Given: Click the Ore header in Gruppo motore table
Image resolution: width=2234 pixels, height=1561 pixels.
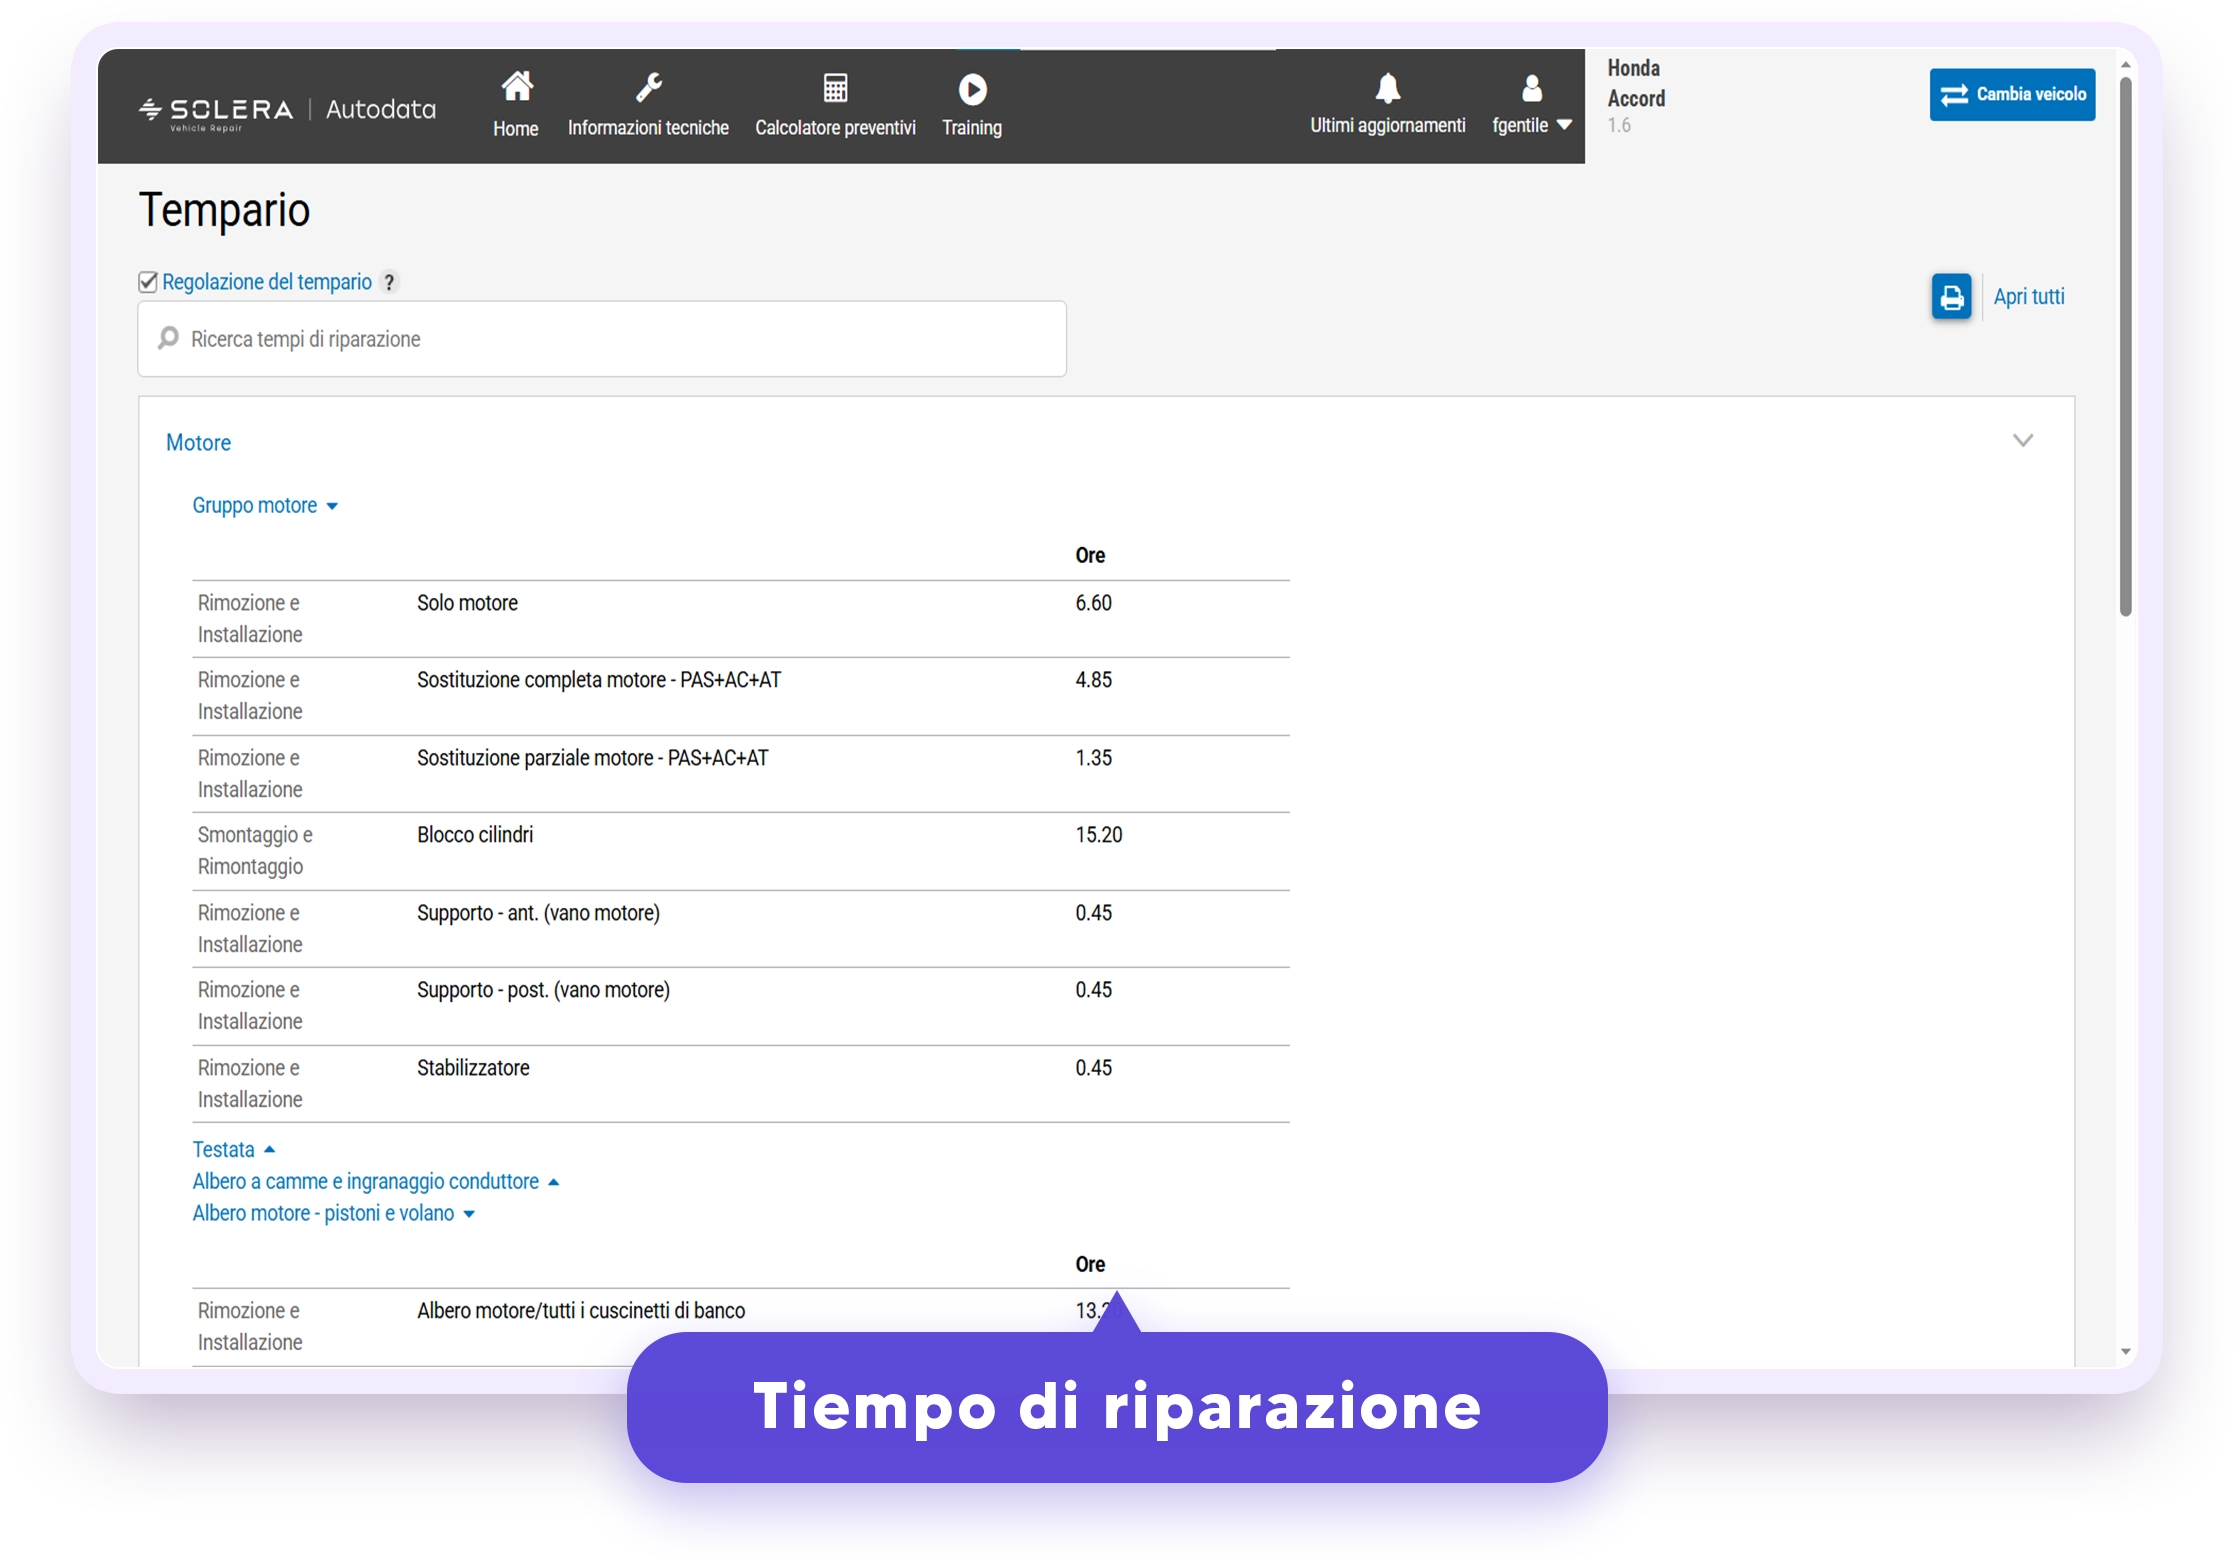Looking at the screenshot, I should pyautogui.click(x=1090, y=556).
